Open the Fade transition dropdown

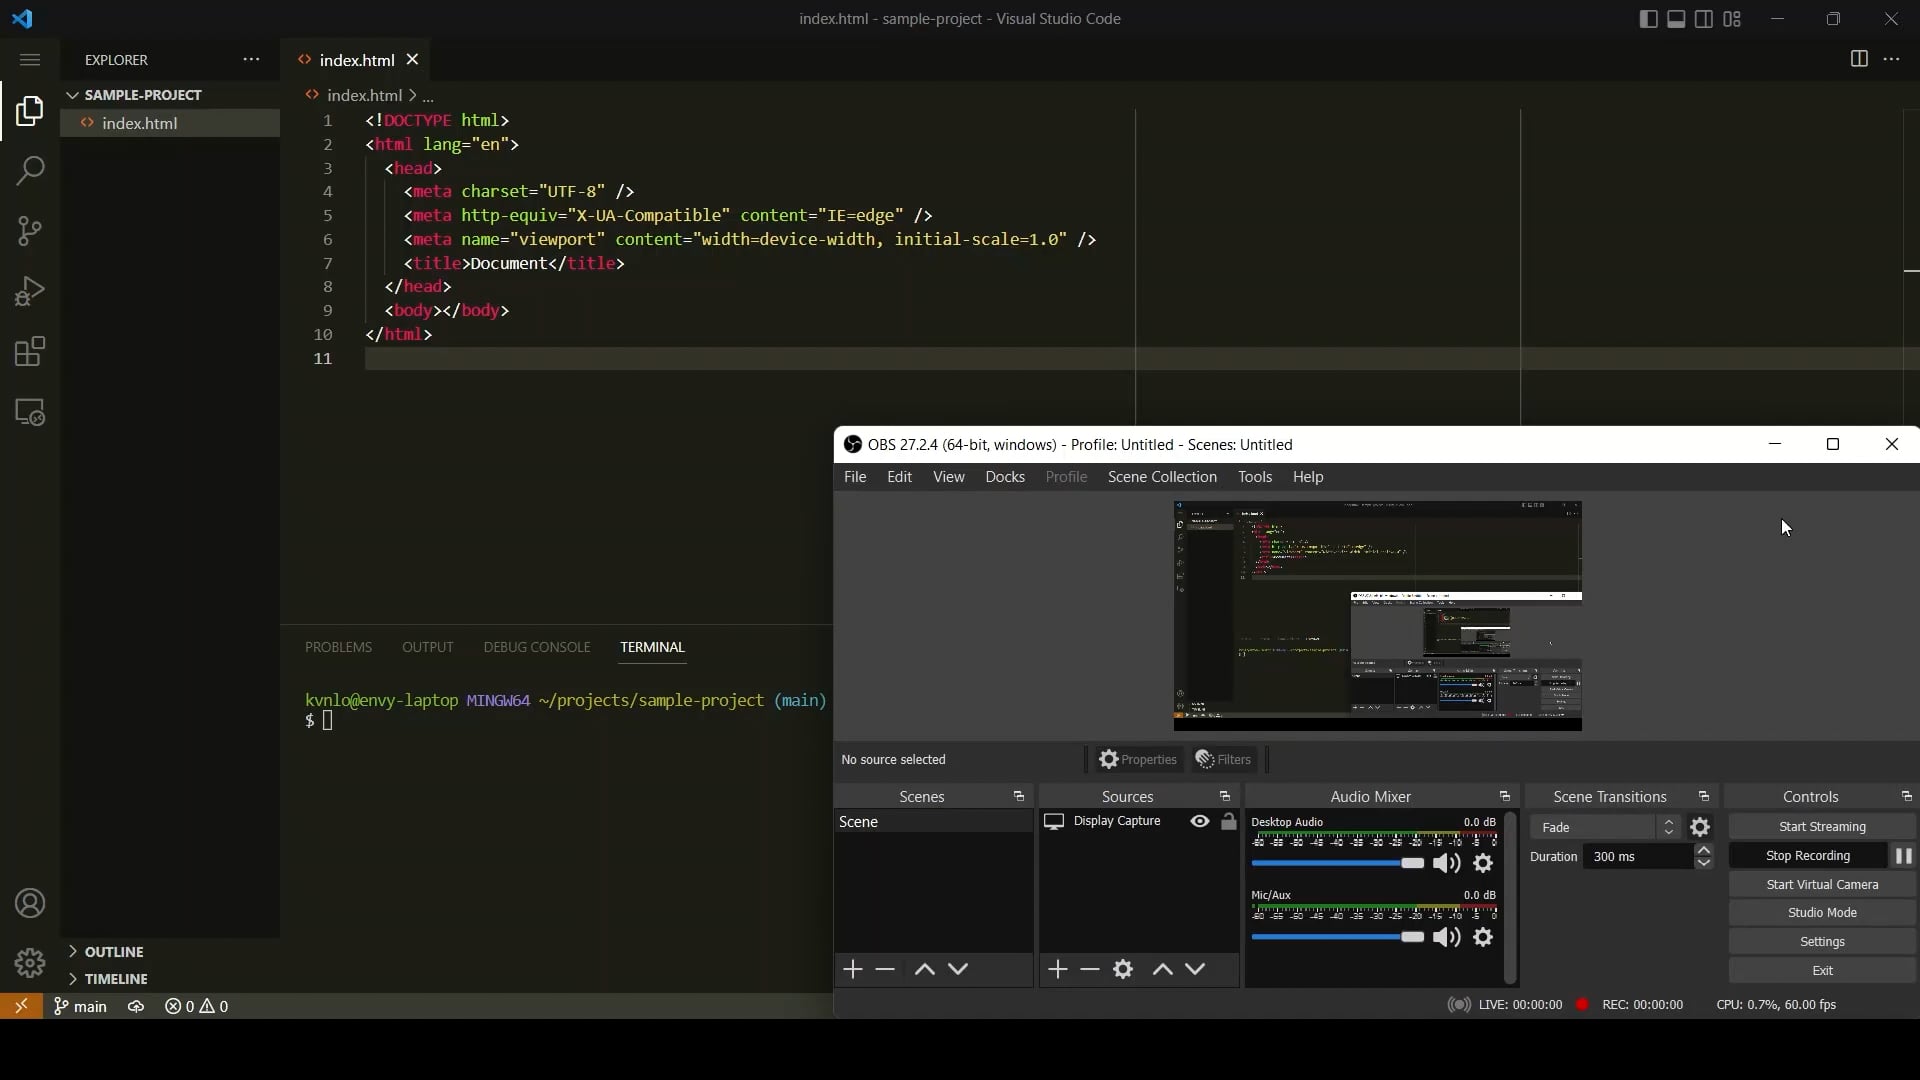point(1605,827)
